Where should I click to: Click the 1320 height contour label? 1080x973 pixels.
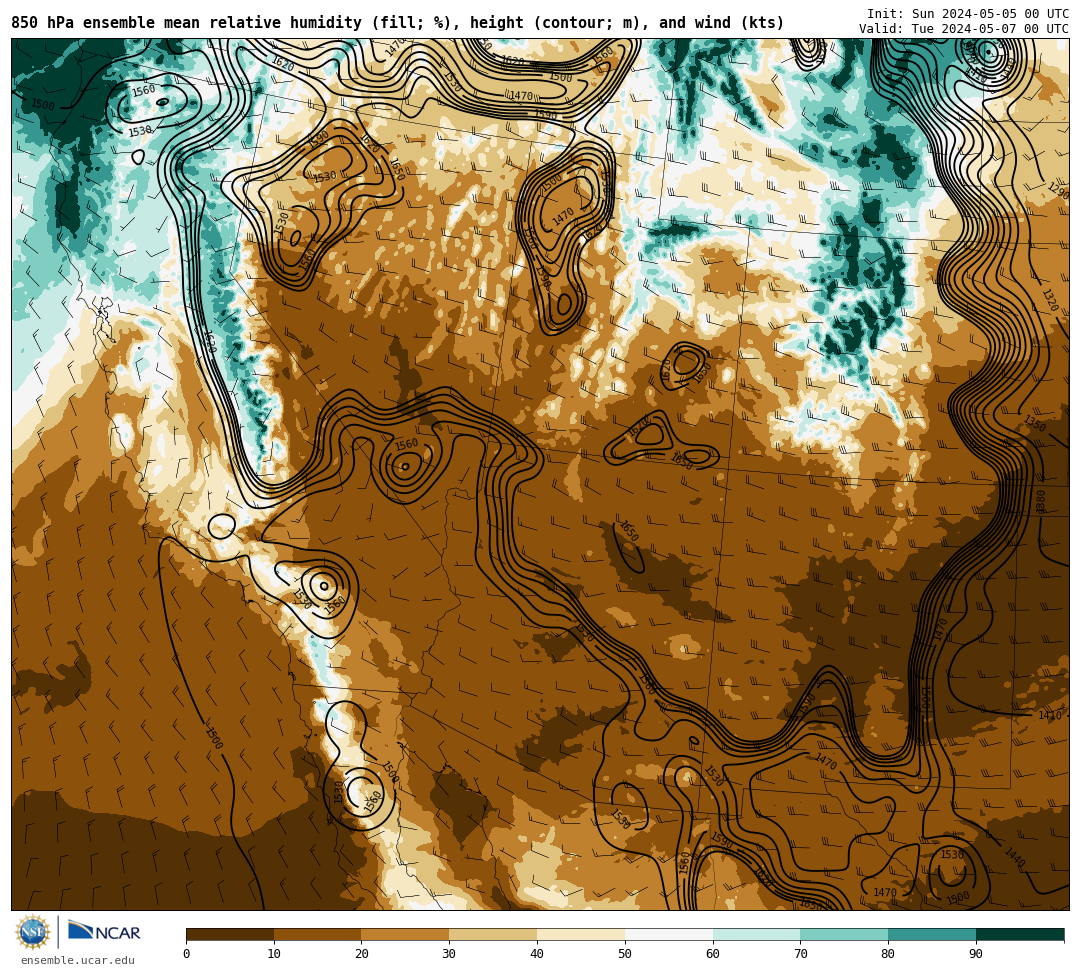(1050, 300)
